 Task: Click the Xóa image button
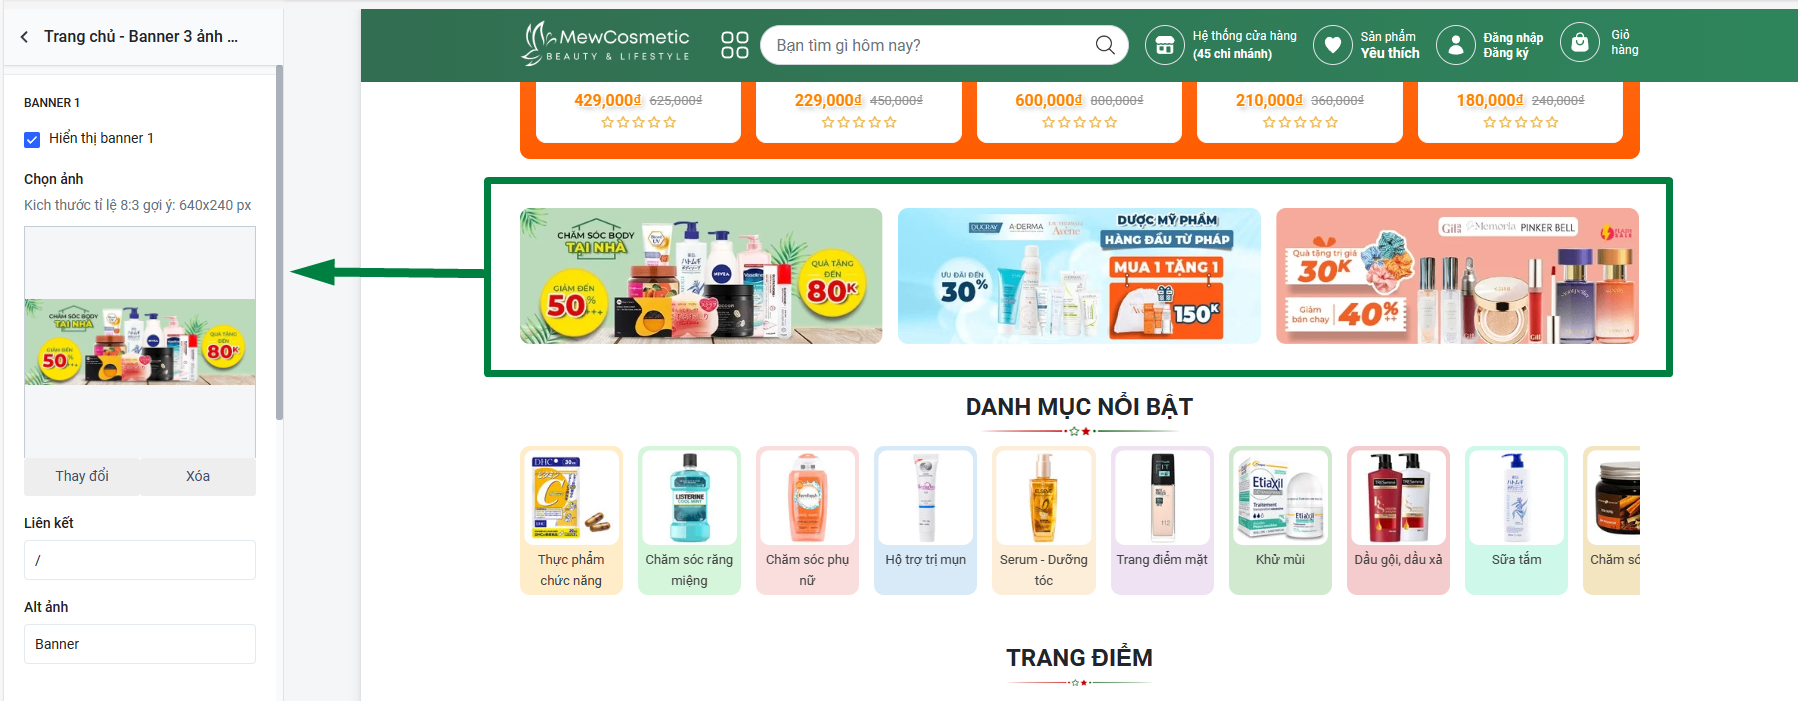[198, 476]
